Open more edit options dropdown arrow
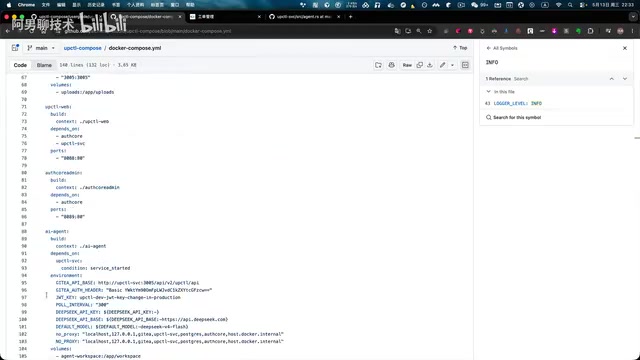Screen dimensions: 640x360 coord(452,65)
